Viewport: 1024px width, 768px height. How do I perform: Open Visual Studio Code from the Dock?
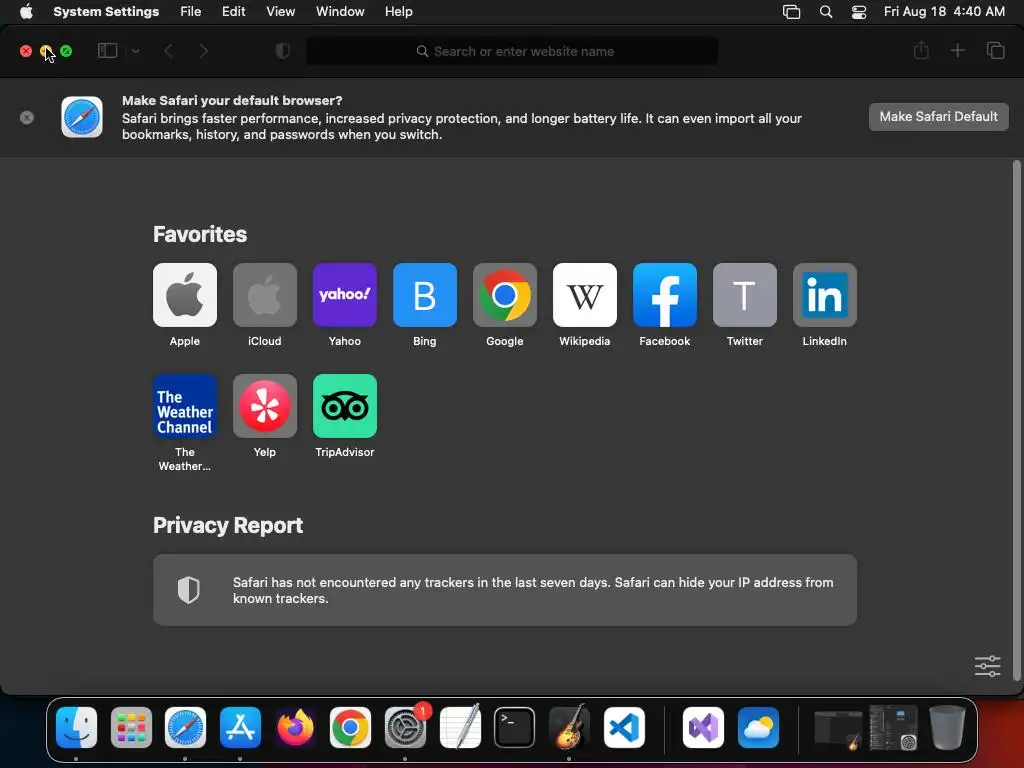tap(624, 727)
